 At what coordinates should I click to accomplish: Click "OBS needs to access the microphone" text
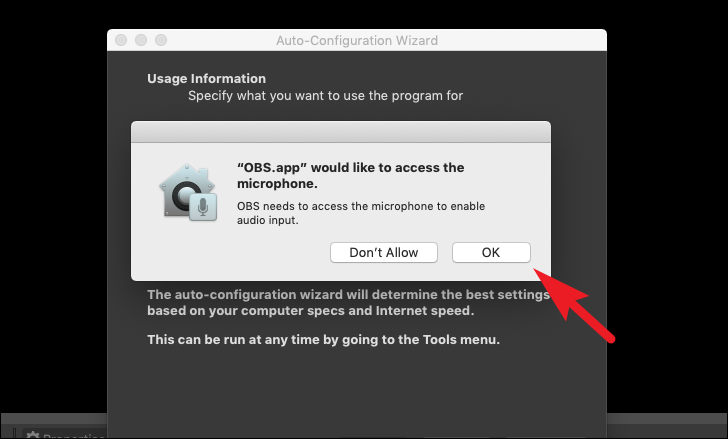click(x=361, y=213)
